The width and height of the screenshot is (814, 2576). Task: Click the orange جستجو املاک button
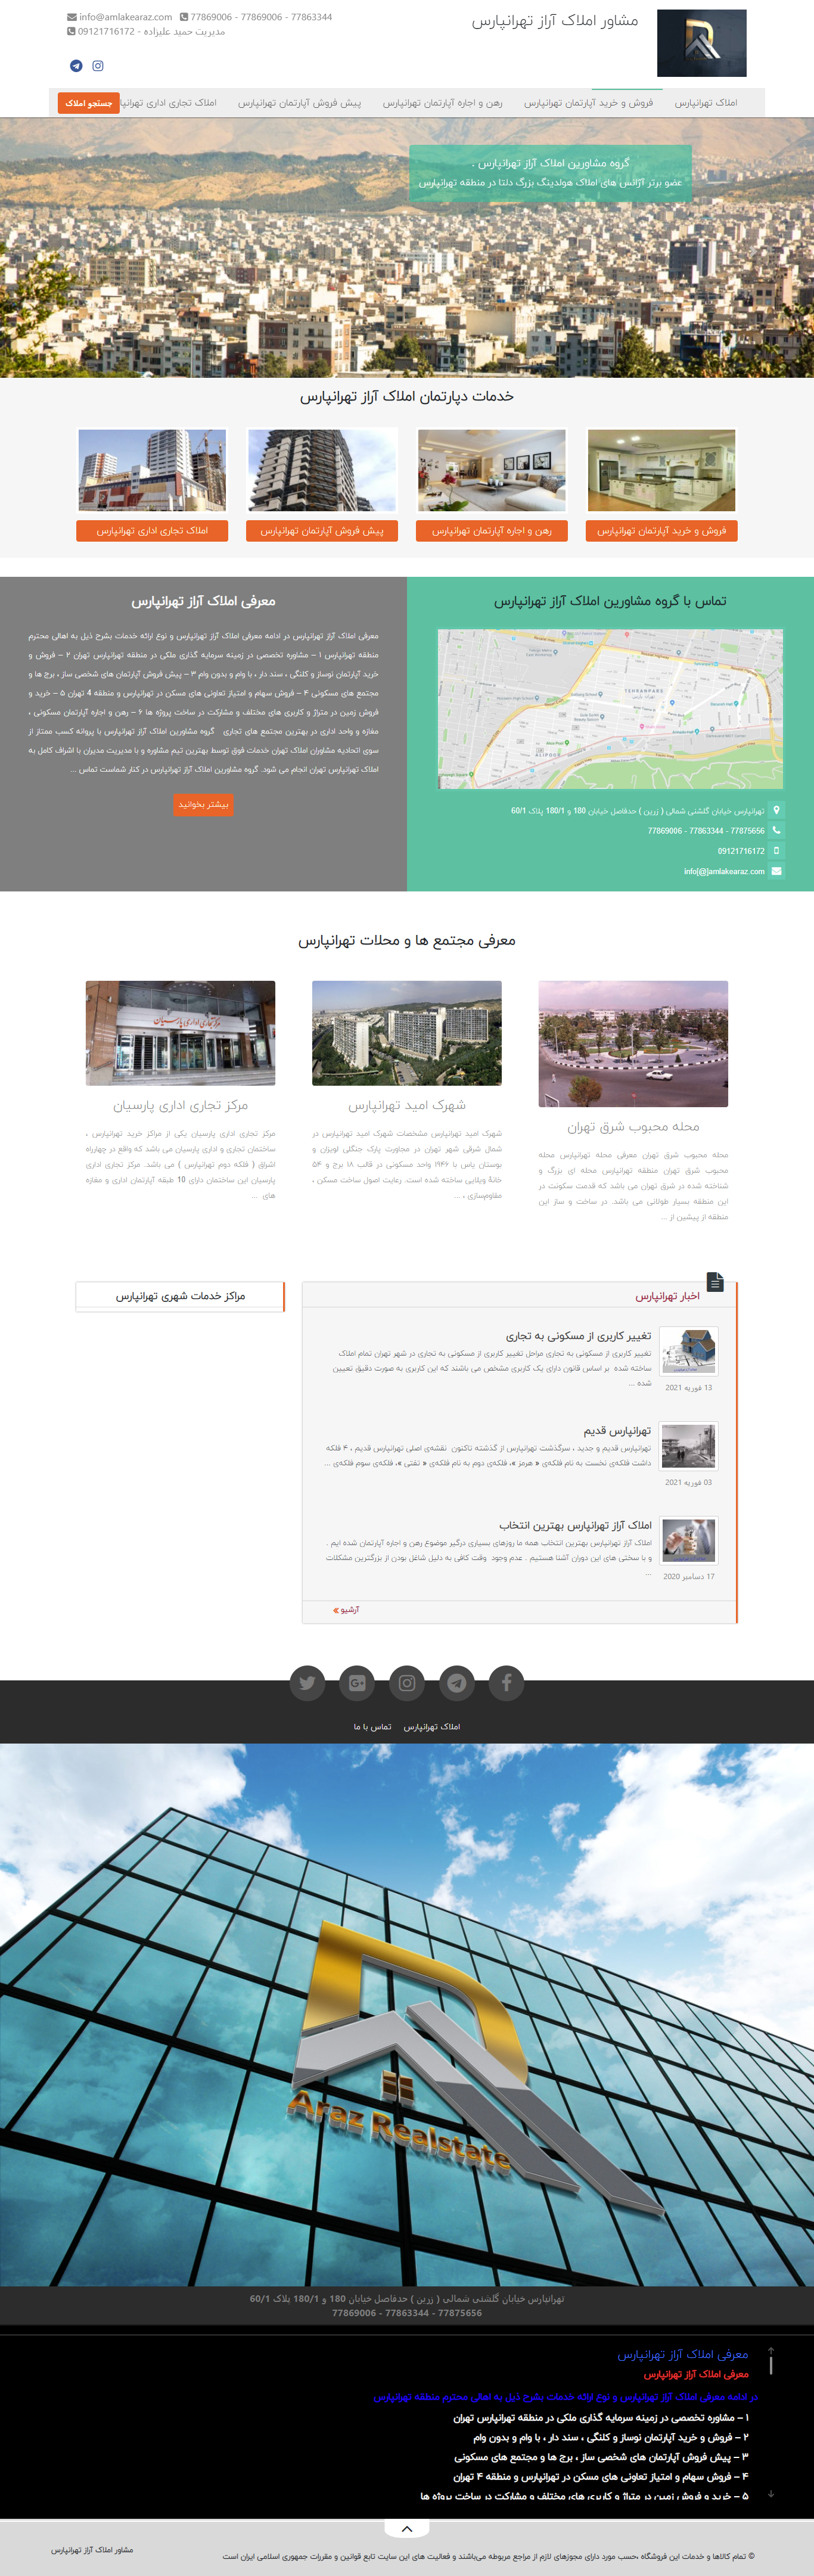(89, 103)
